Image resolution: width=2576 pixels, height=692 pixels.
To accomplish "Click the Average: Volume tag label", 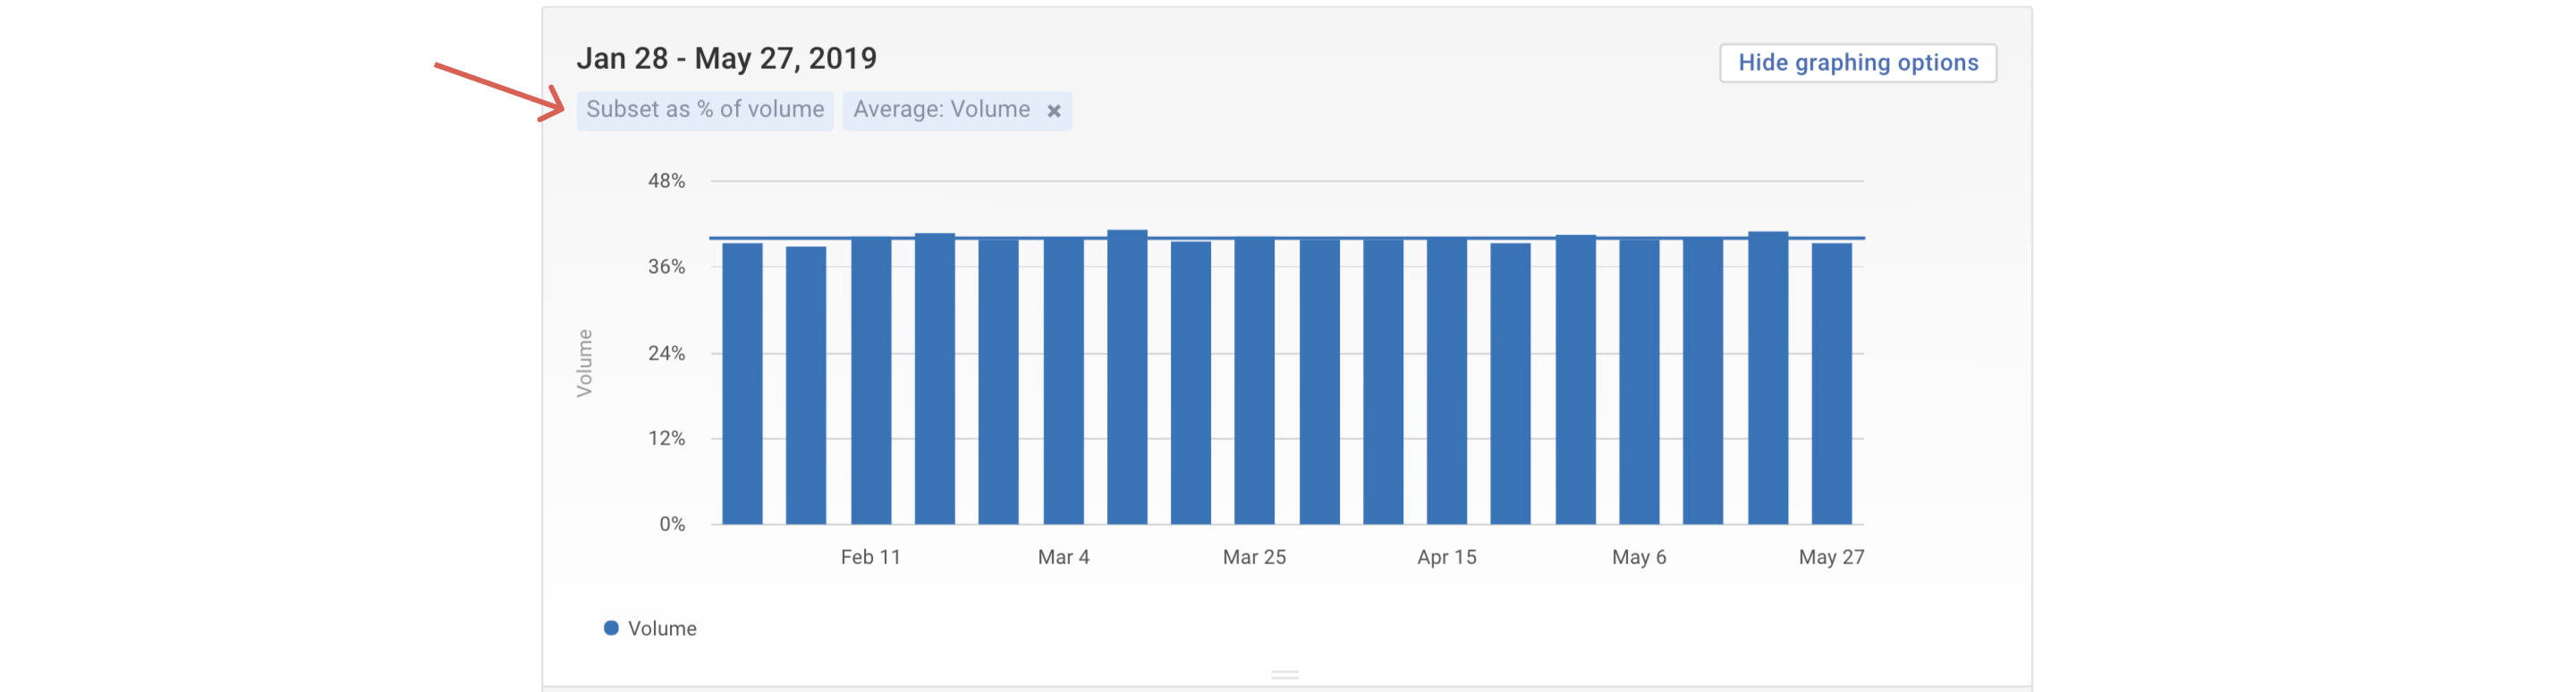I will click(x=940, y=110).
